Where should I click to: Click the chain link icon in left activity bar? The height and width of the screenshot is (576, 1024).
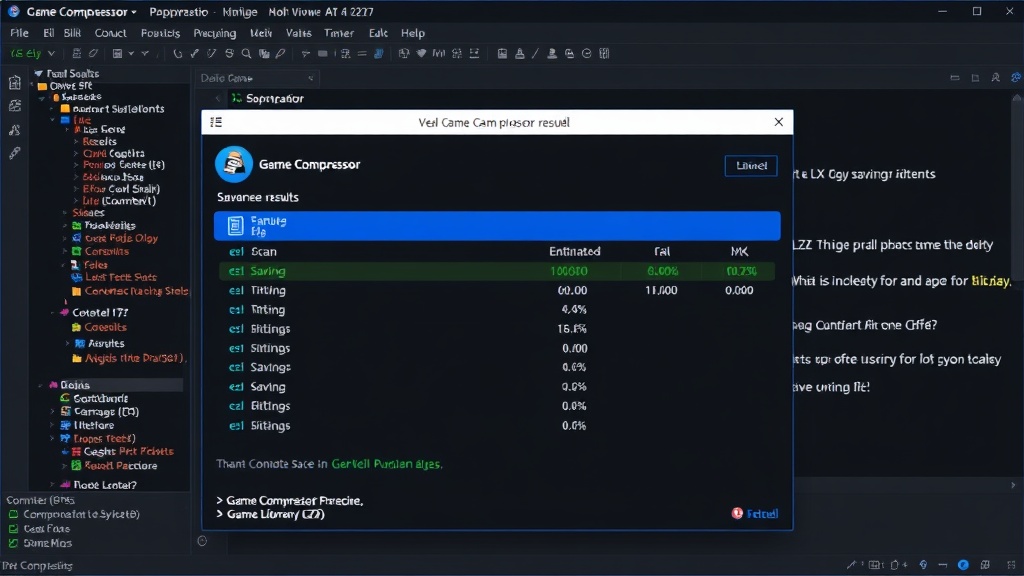coord(14,153)
